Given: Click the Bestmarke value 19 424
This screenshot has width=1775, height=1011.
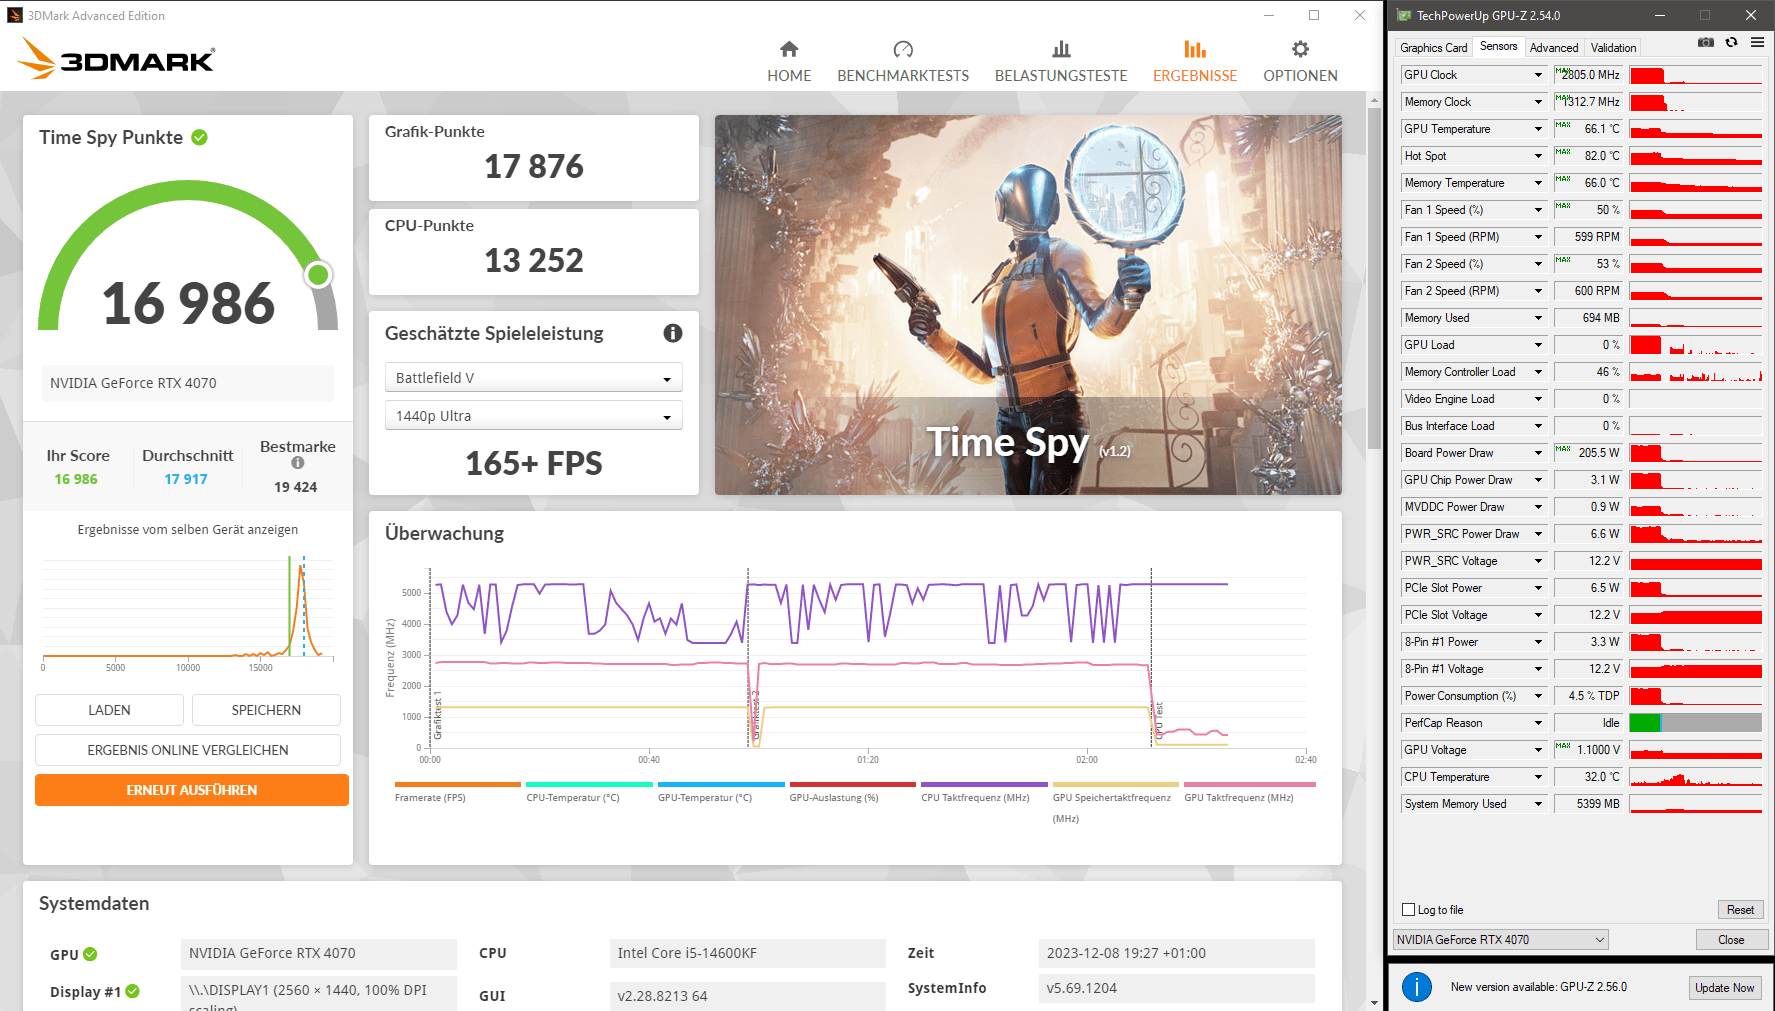Looking at the screenshot, I should pyautogui.click(x=296, y=487).
